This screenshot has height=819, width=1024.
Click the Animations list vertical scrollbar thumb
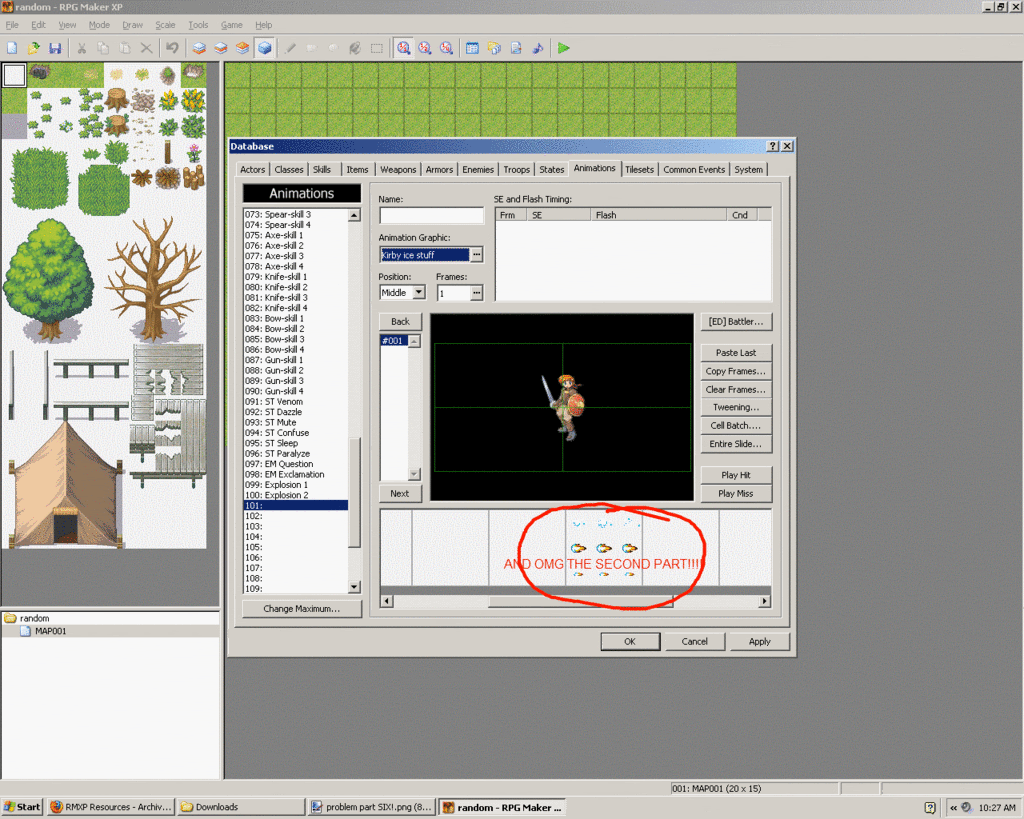click(355, 492)
